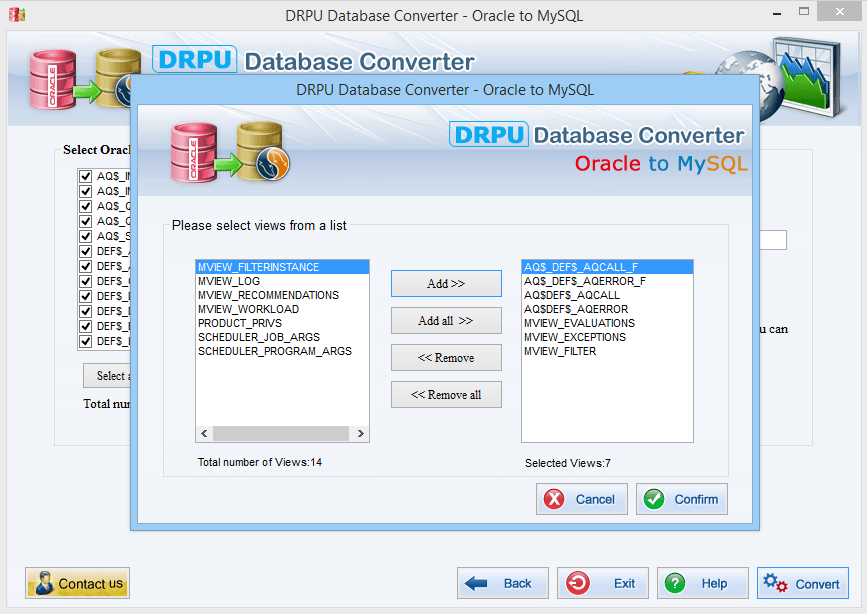Click the person icon on Contact us

(44, 583)
